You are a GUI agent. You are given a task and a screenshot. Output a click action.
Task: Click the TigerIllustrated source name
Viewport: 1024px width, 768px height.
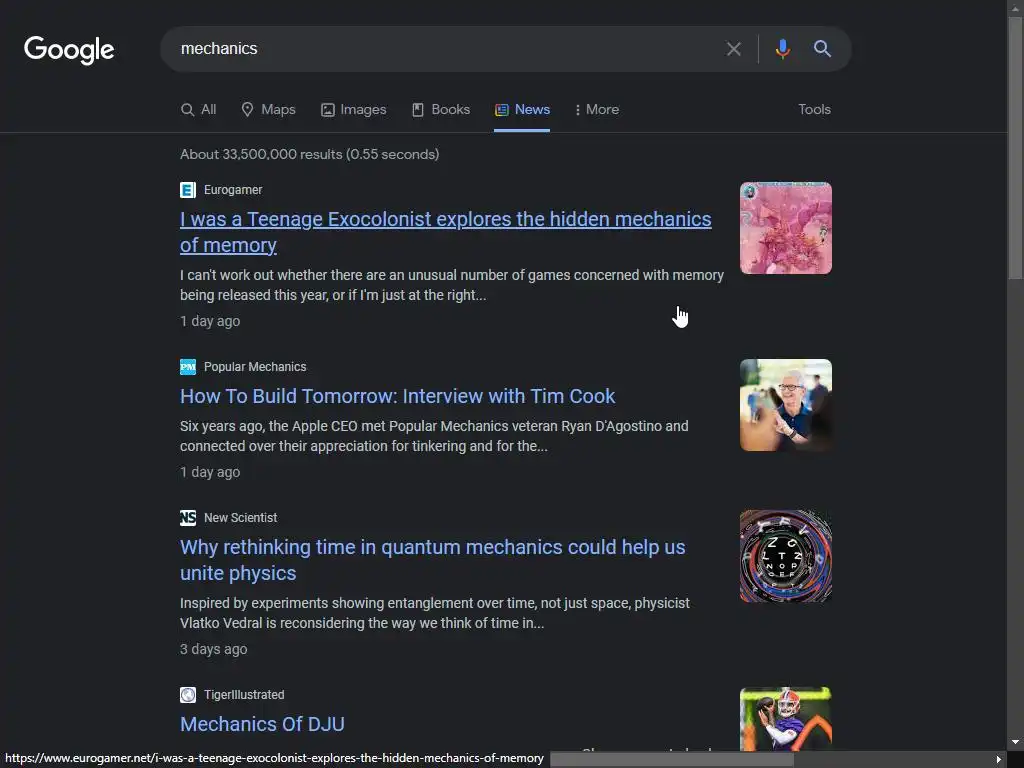[244, 695]
